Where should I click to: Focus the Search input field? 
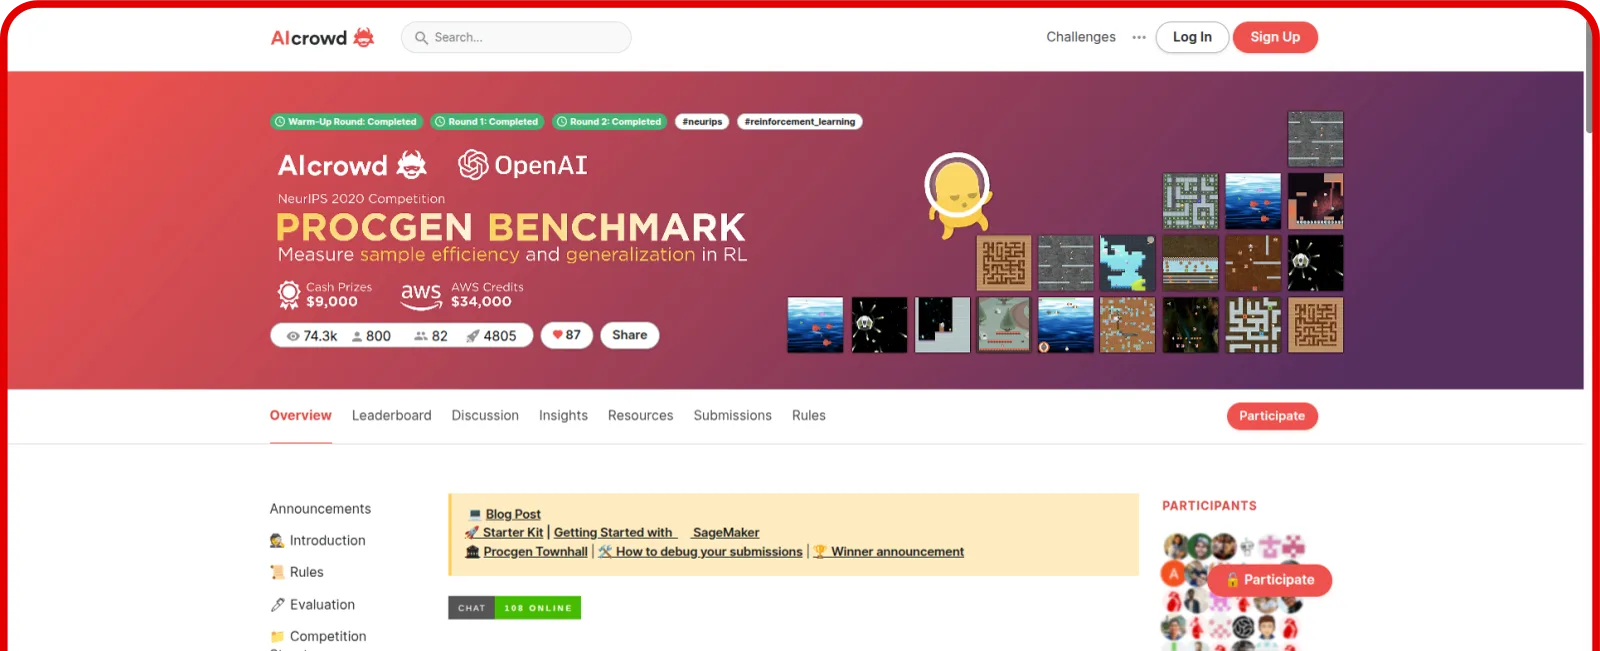(x=516, y=38)
